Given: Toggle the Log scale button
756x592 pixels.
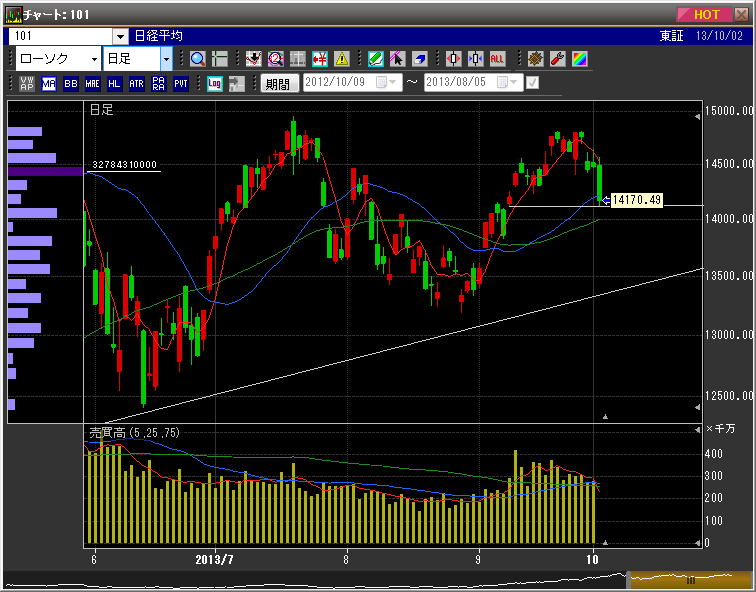Looking at the screenshot, I should tap(215, 84).
